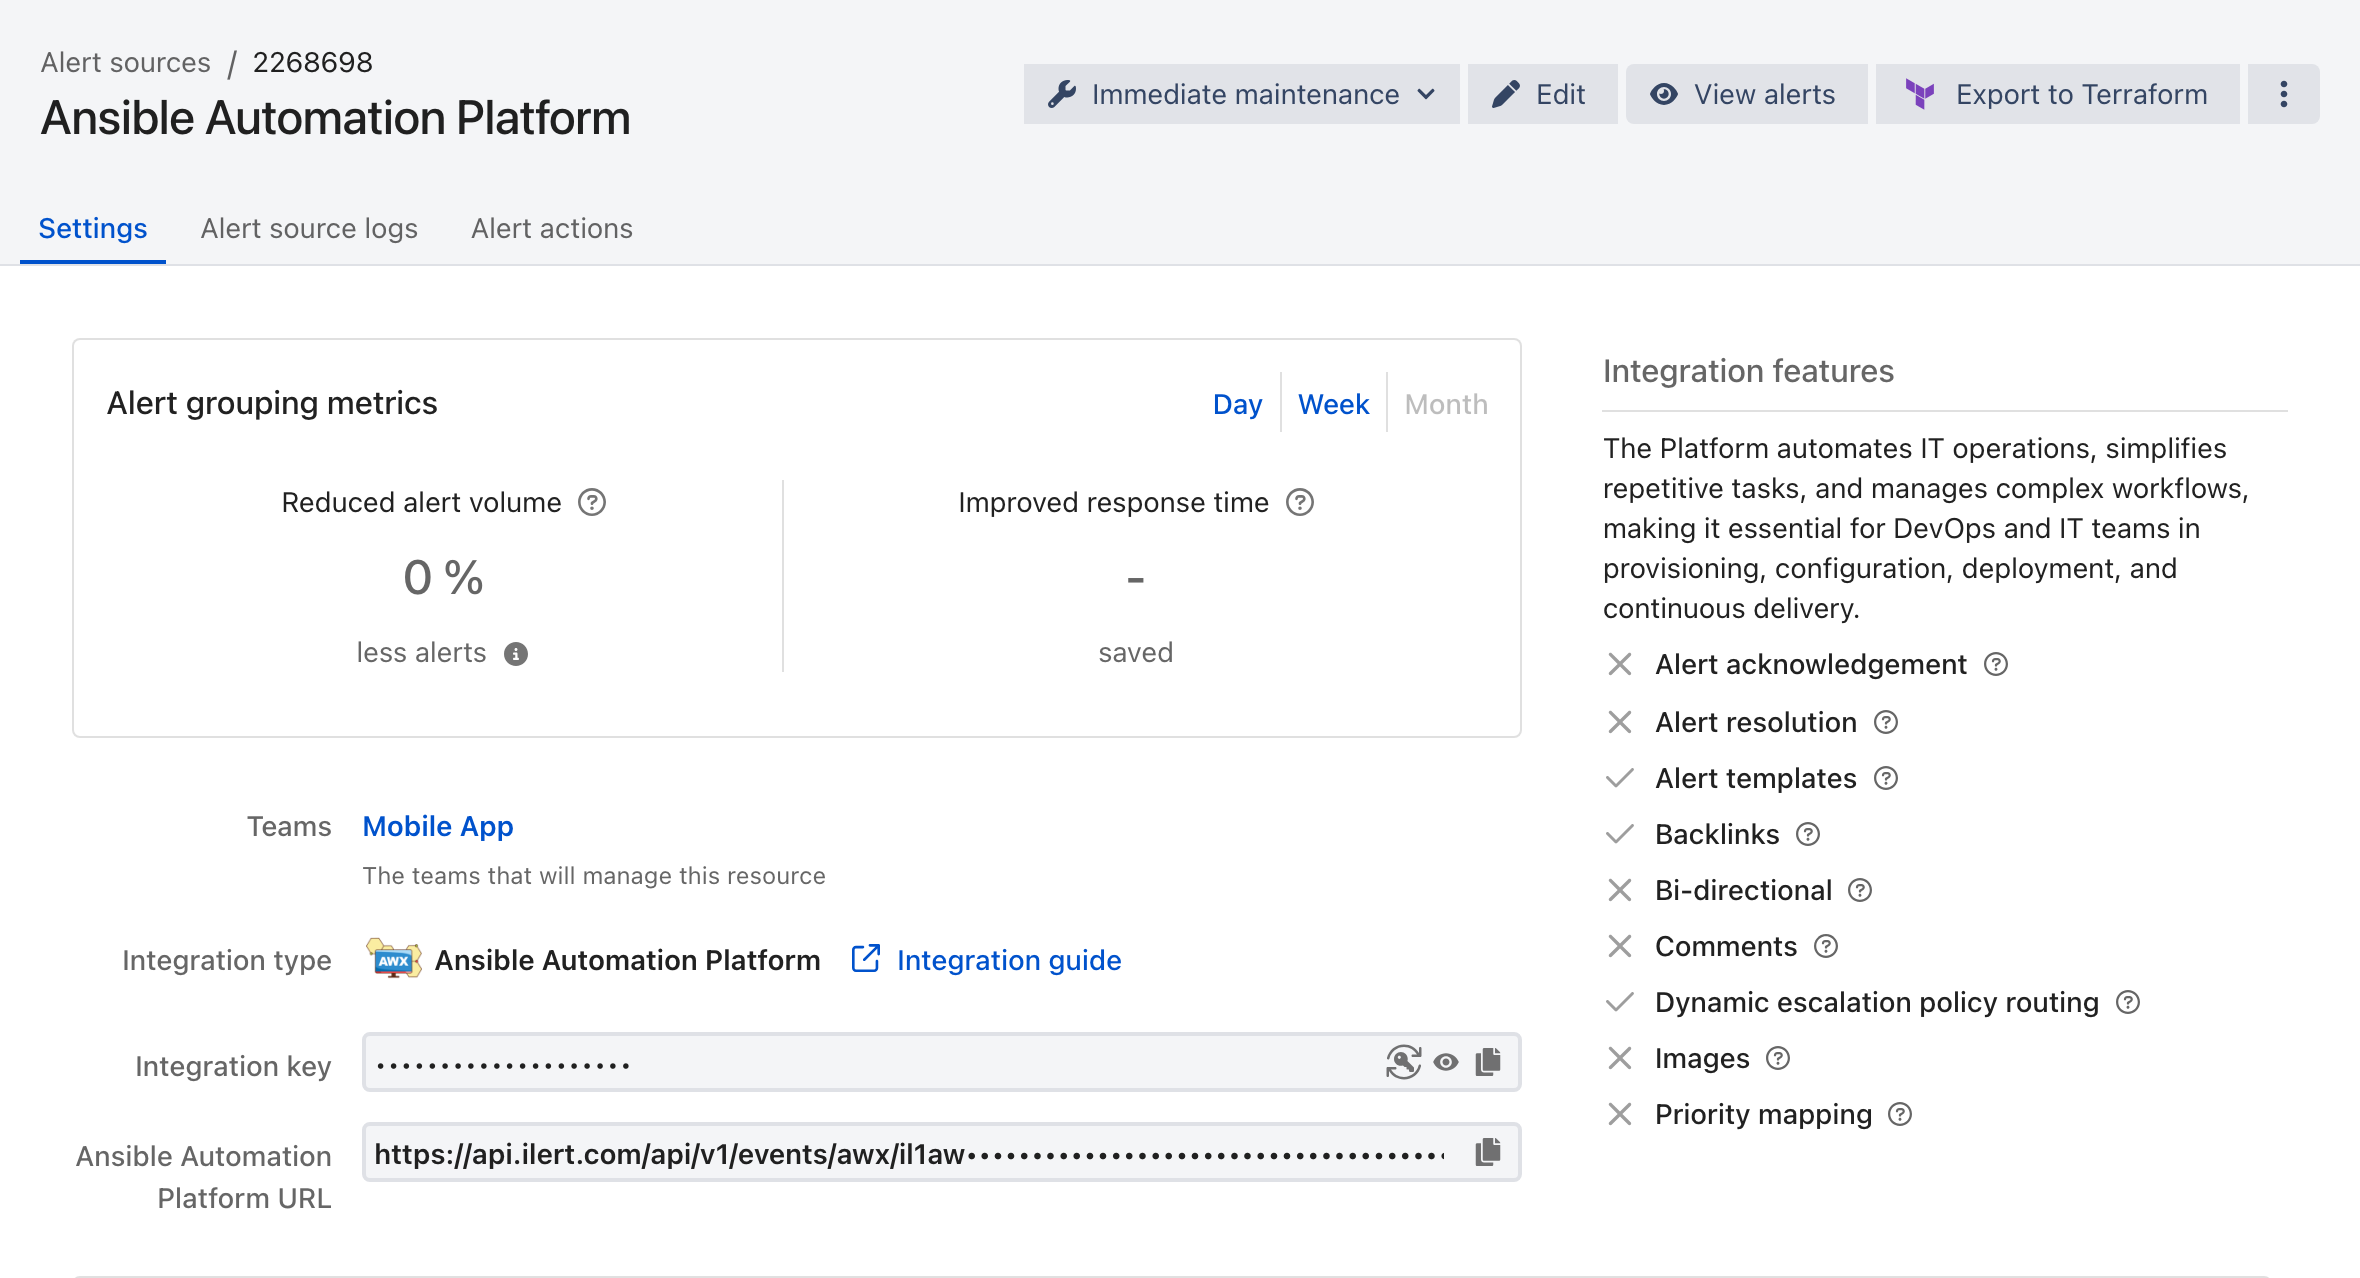
Task: Go to Alert sources breadcrumb
Action: pos(126,62)
